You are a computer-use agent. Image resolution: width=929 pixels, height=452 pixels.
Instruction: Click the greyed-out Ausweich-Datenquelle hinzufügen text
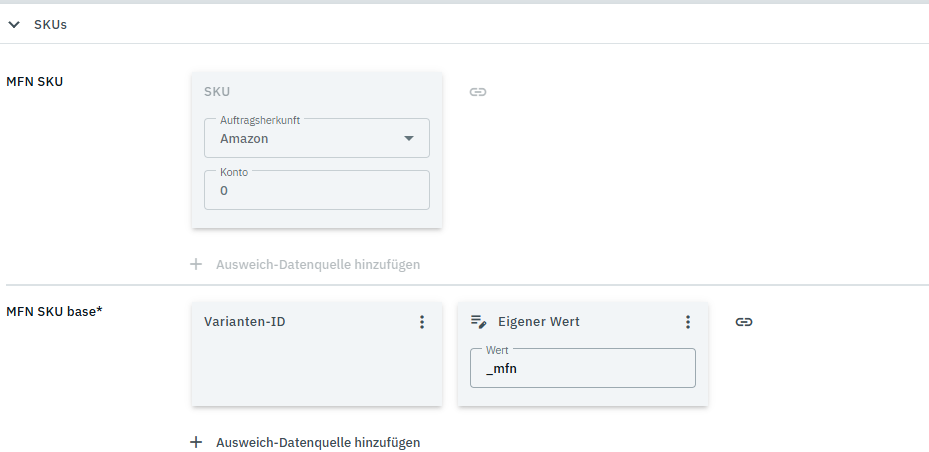coord(317,265)
